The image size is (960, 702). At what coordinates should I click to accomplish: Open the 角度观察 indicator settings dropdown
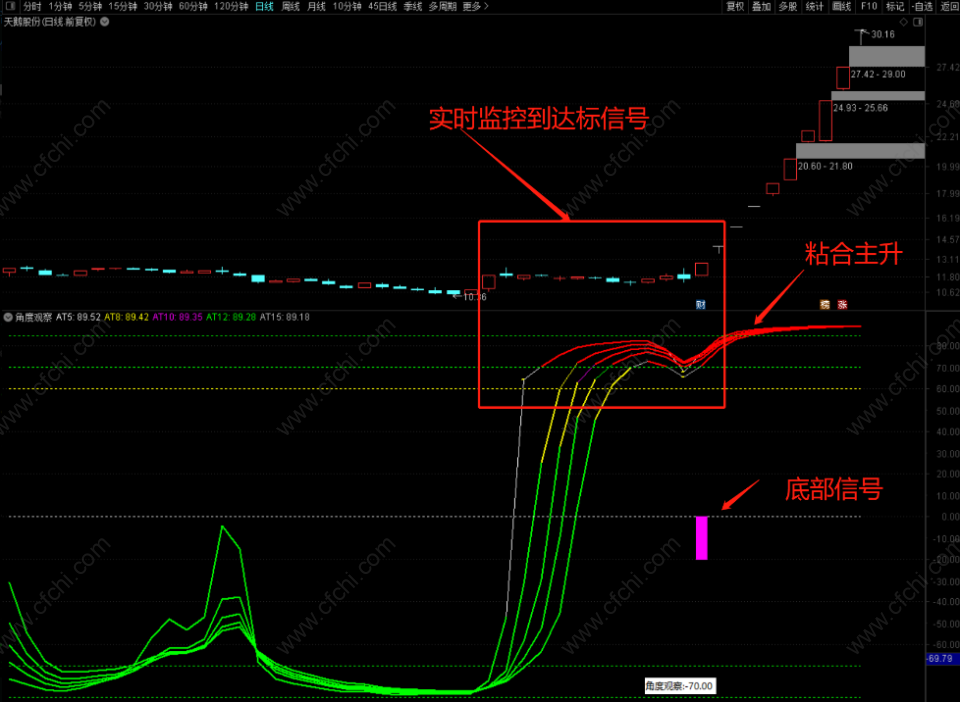9,317
